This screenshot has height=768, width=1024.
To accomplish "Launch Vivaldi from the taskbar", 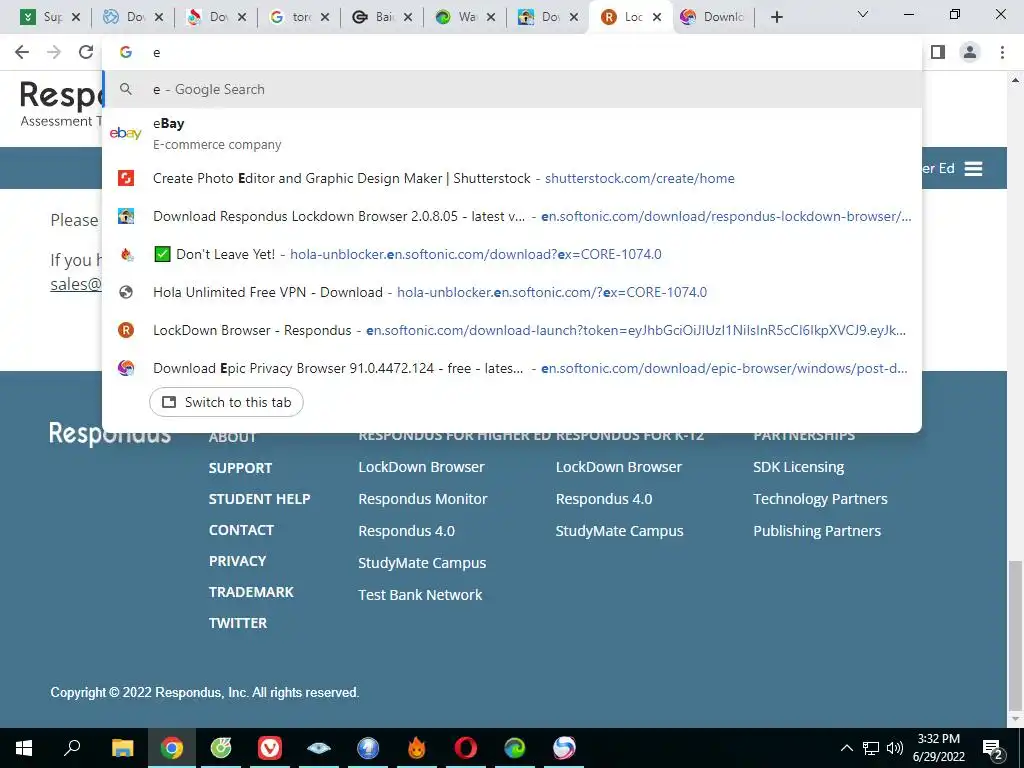I will 270,748.
